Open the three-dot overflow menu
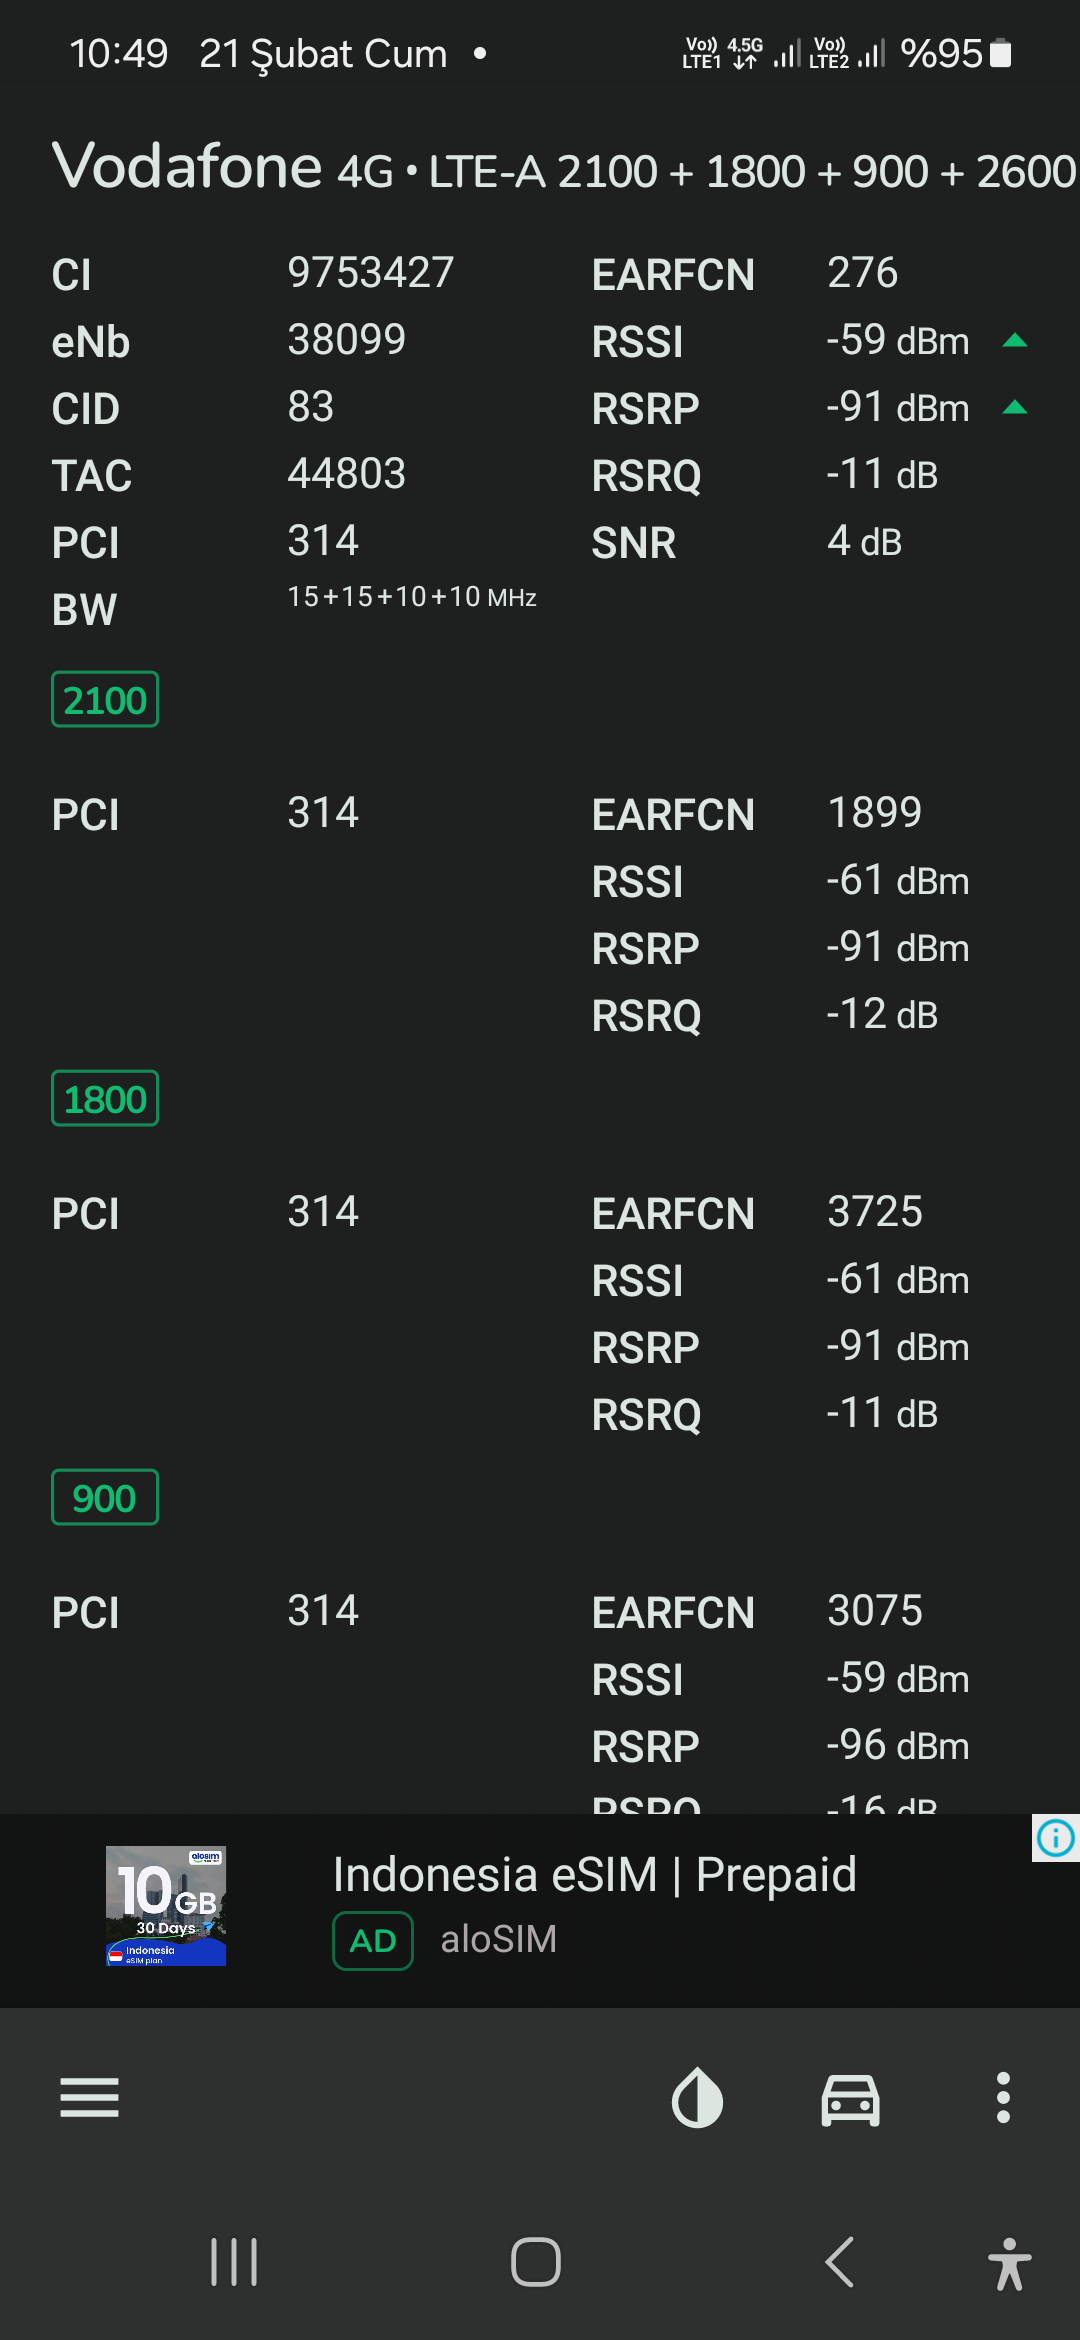1080x2340 pixels. click(1003, 2097)
